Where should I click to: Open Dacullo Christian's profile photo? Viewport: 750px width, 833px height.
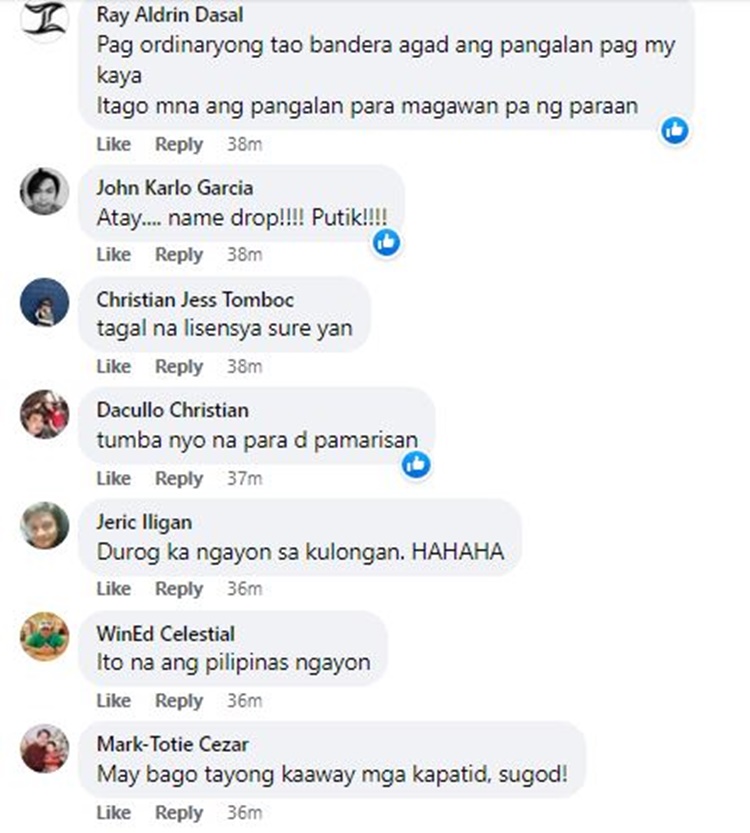[45, 414]
